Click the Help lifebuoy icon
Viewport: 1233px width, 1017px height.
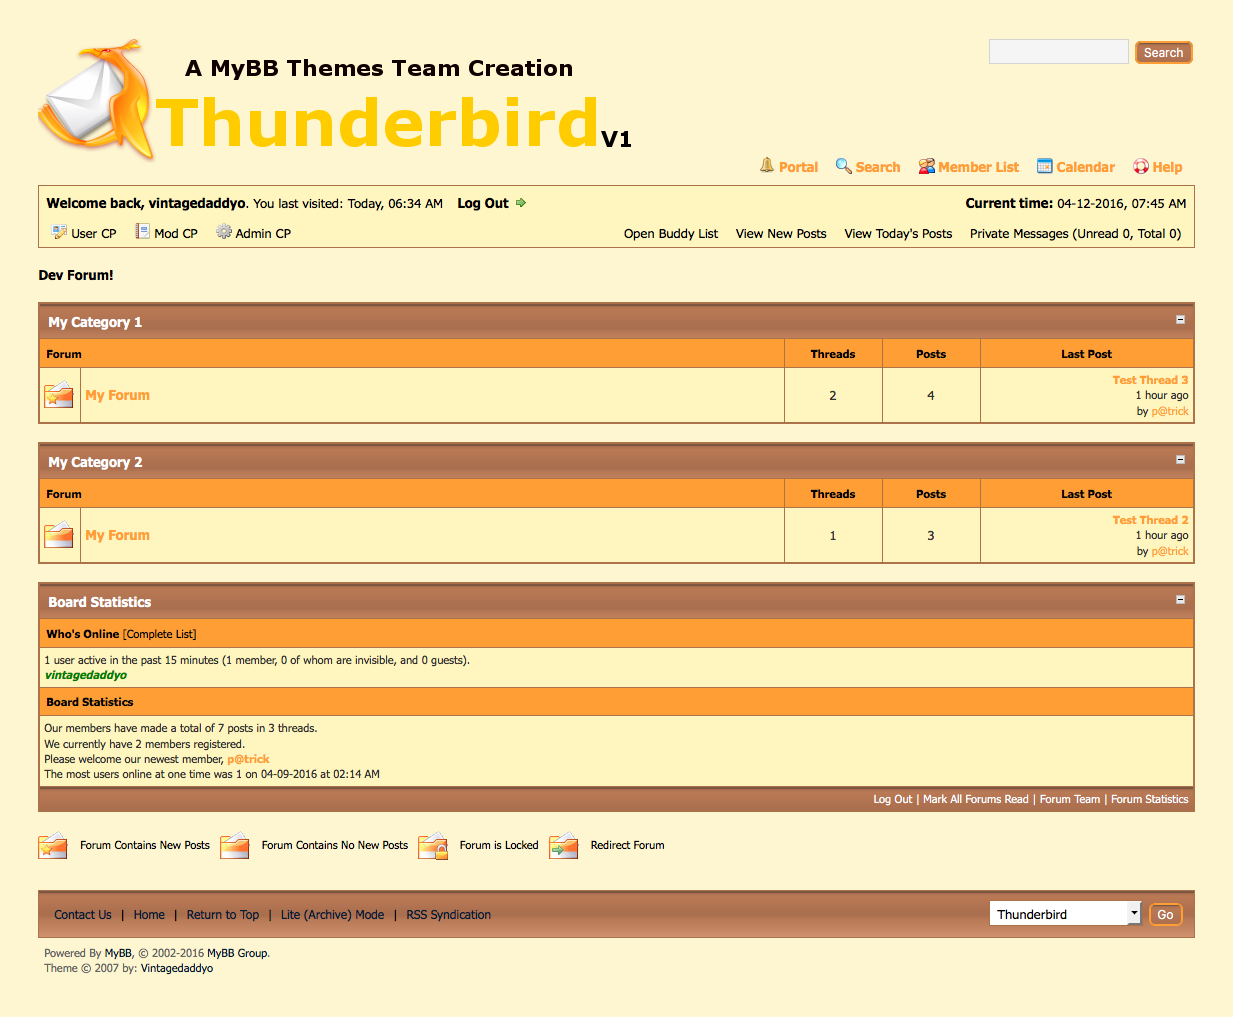[x=1141, y=167]
